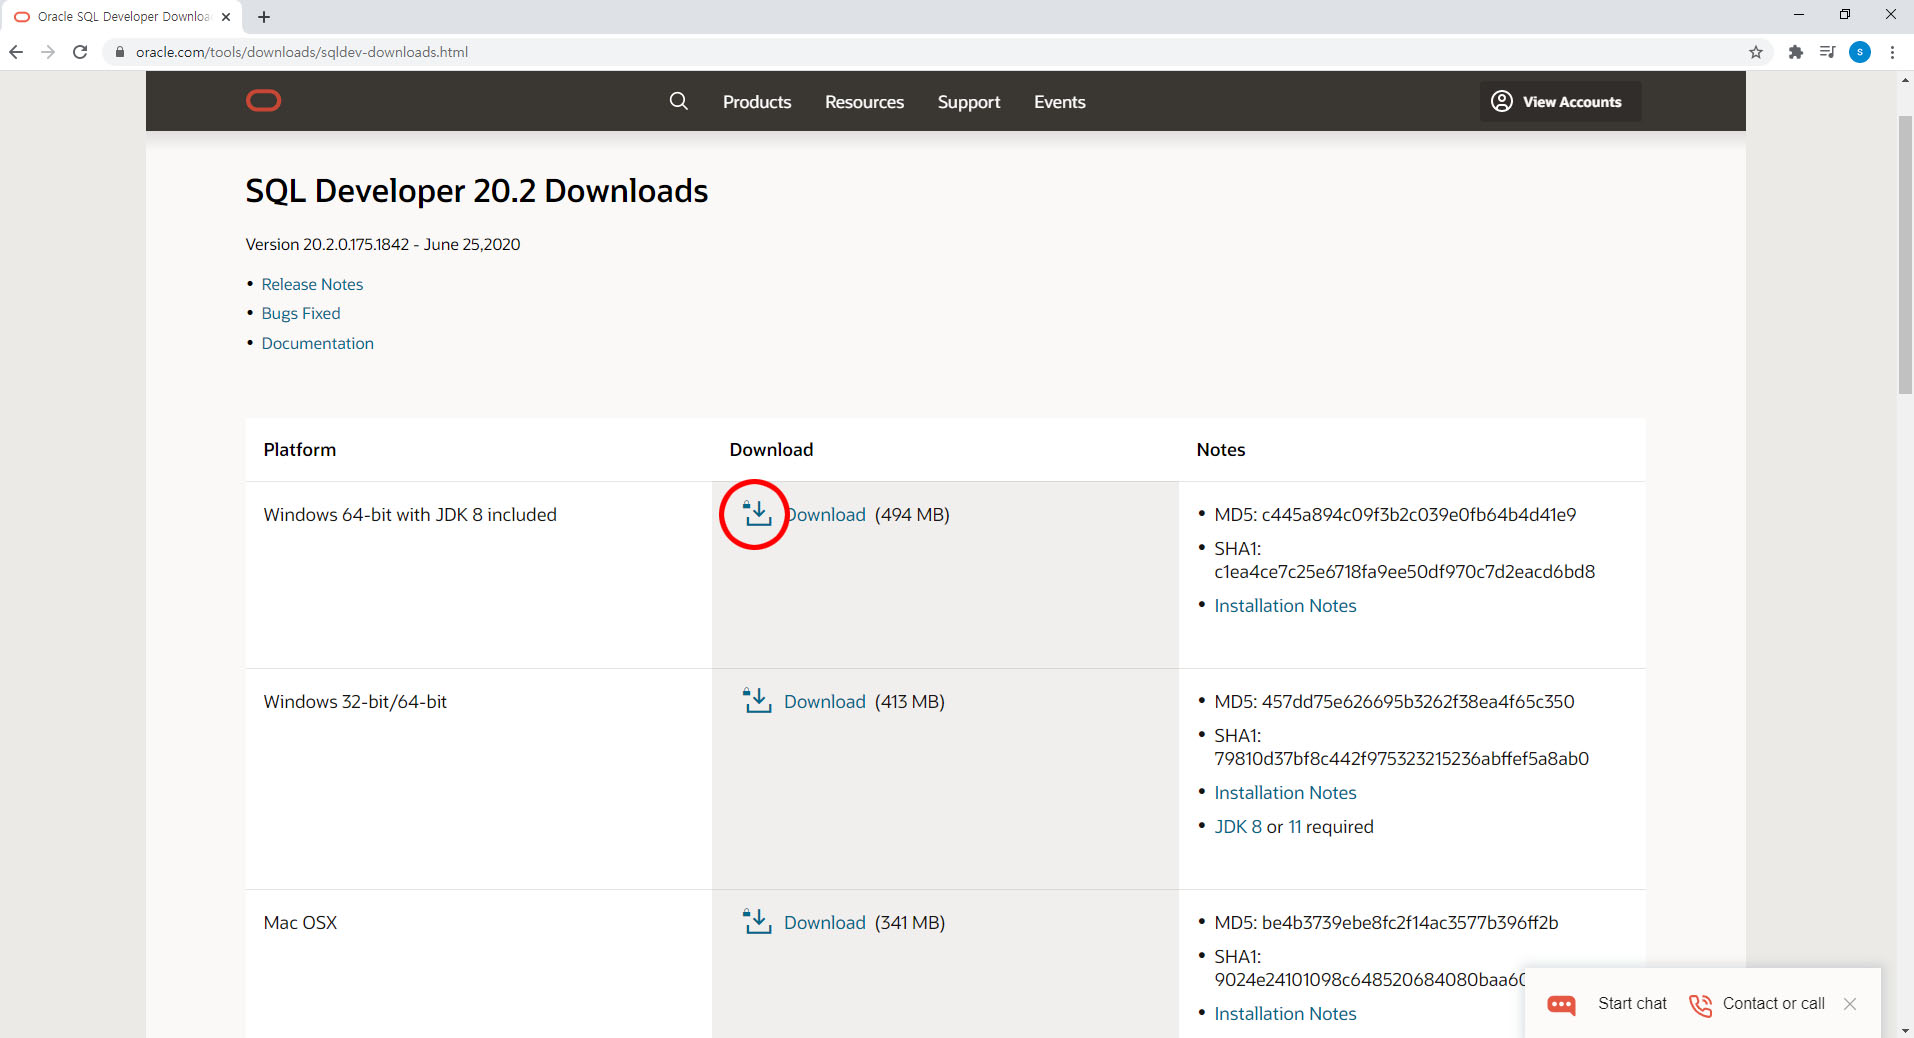Click the address bar URL
The width and height of the screenshot is (1914, 1038).
point(302,52)
